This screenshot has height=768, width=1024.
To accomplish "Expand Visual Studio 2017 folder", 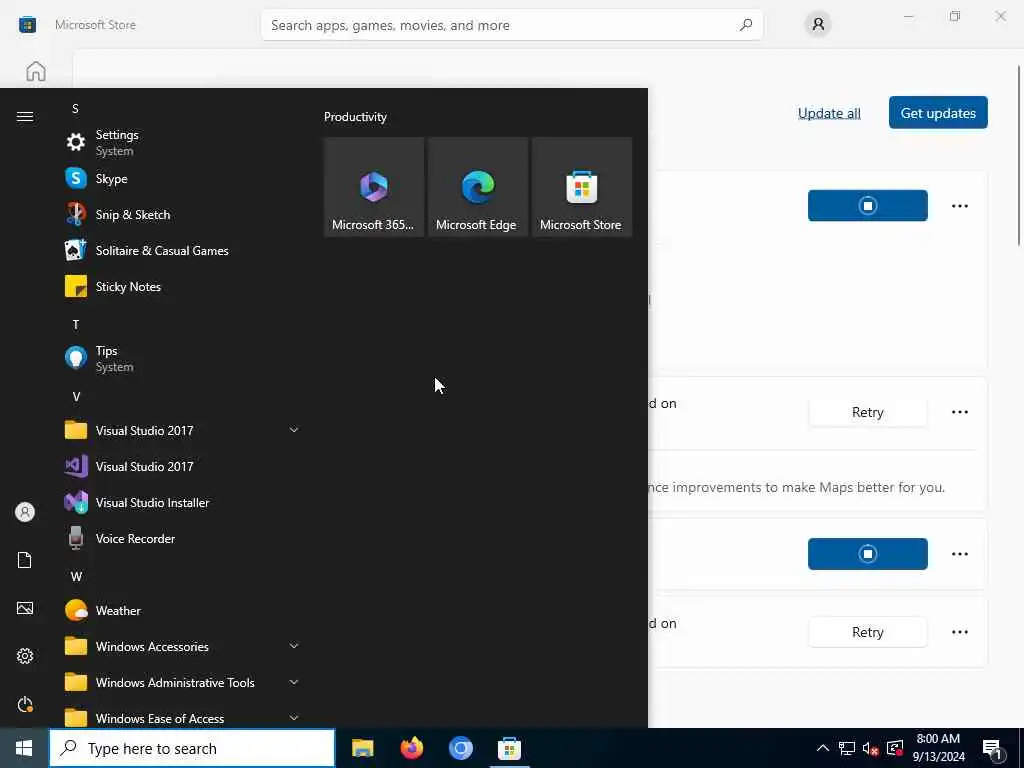I will click(x=294, y=430).
